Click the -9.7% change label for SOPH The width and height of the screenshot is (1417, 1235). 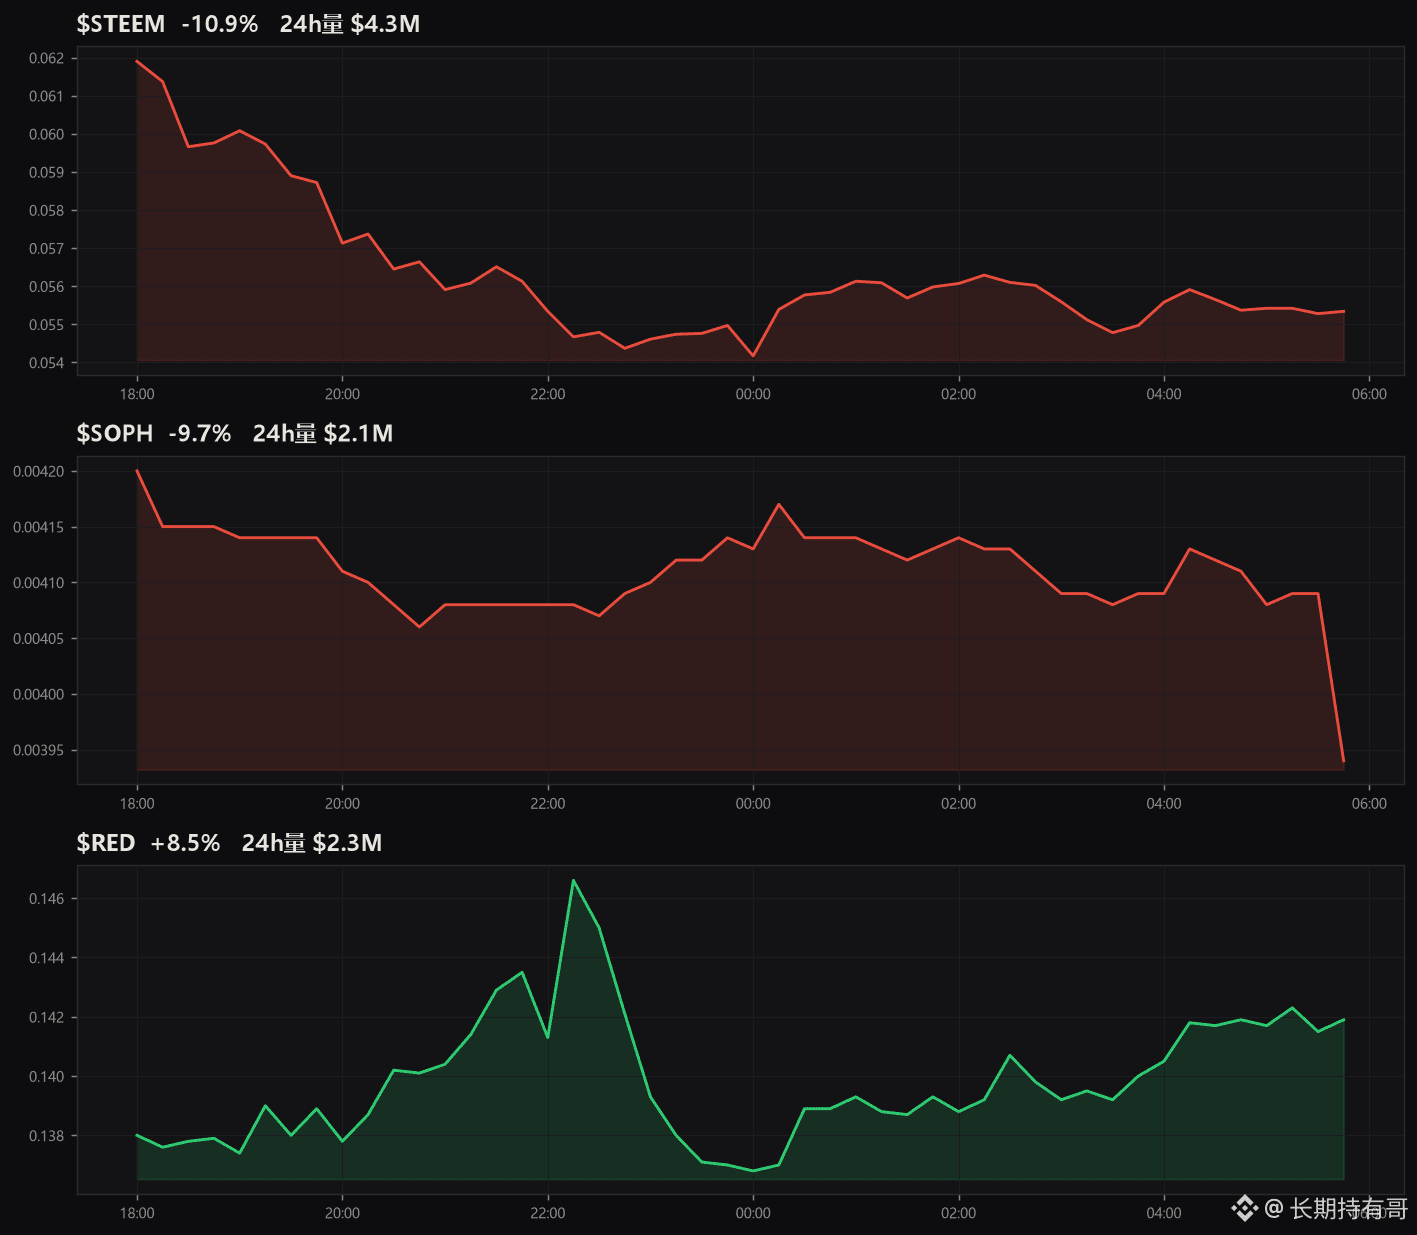pos(200,433)
